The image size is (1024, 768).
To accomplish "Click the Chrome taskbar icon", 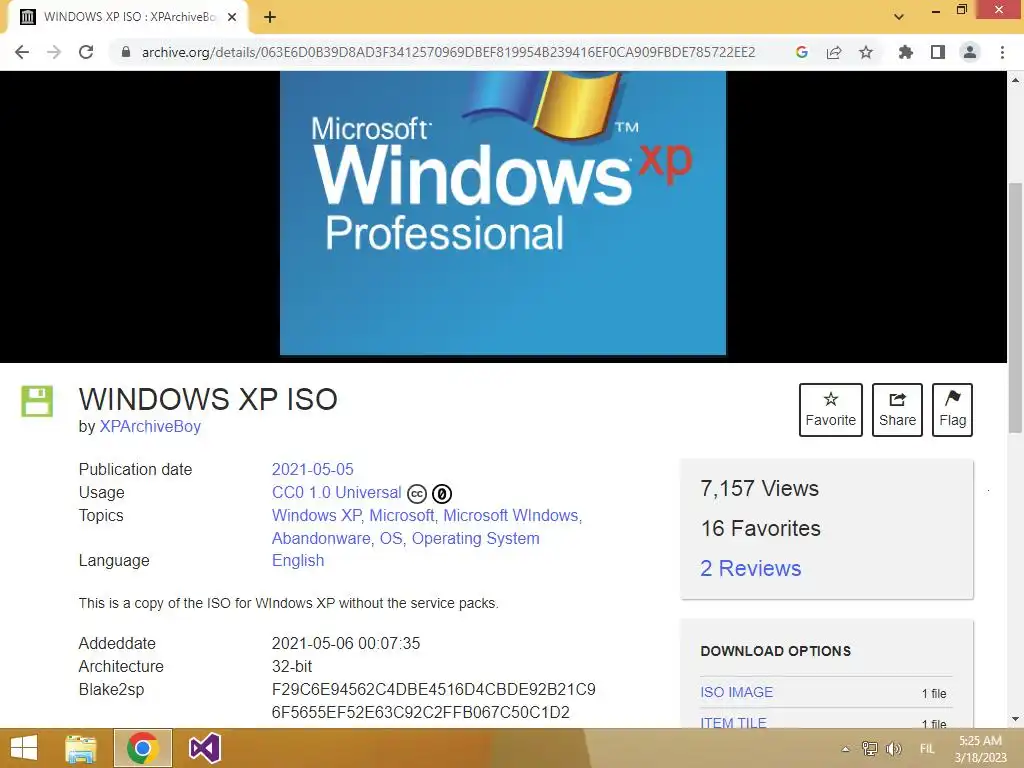I will click(143, 748).
